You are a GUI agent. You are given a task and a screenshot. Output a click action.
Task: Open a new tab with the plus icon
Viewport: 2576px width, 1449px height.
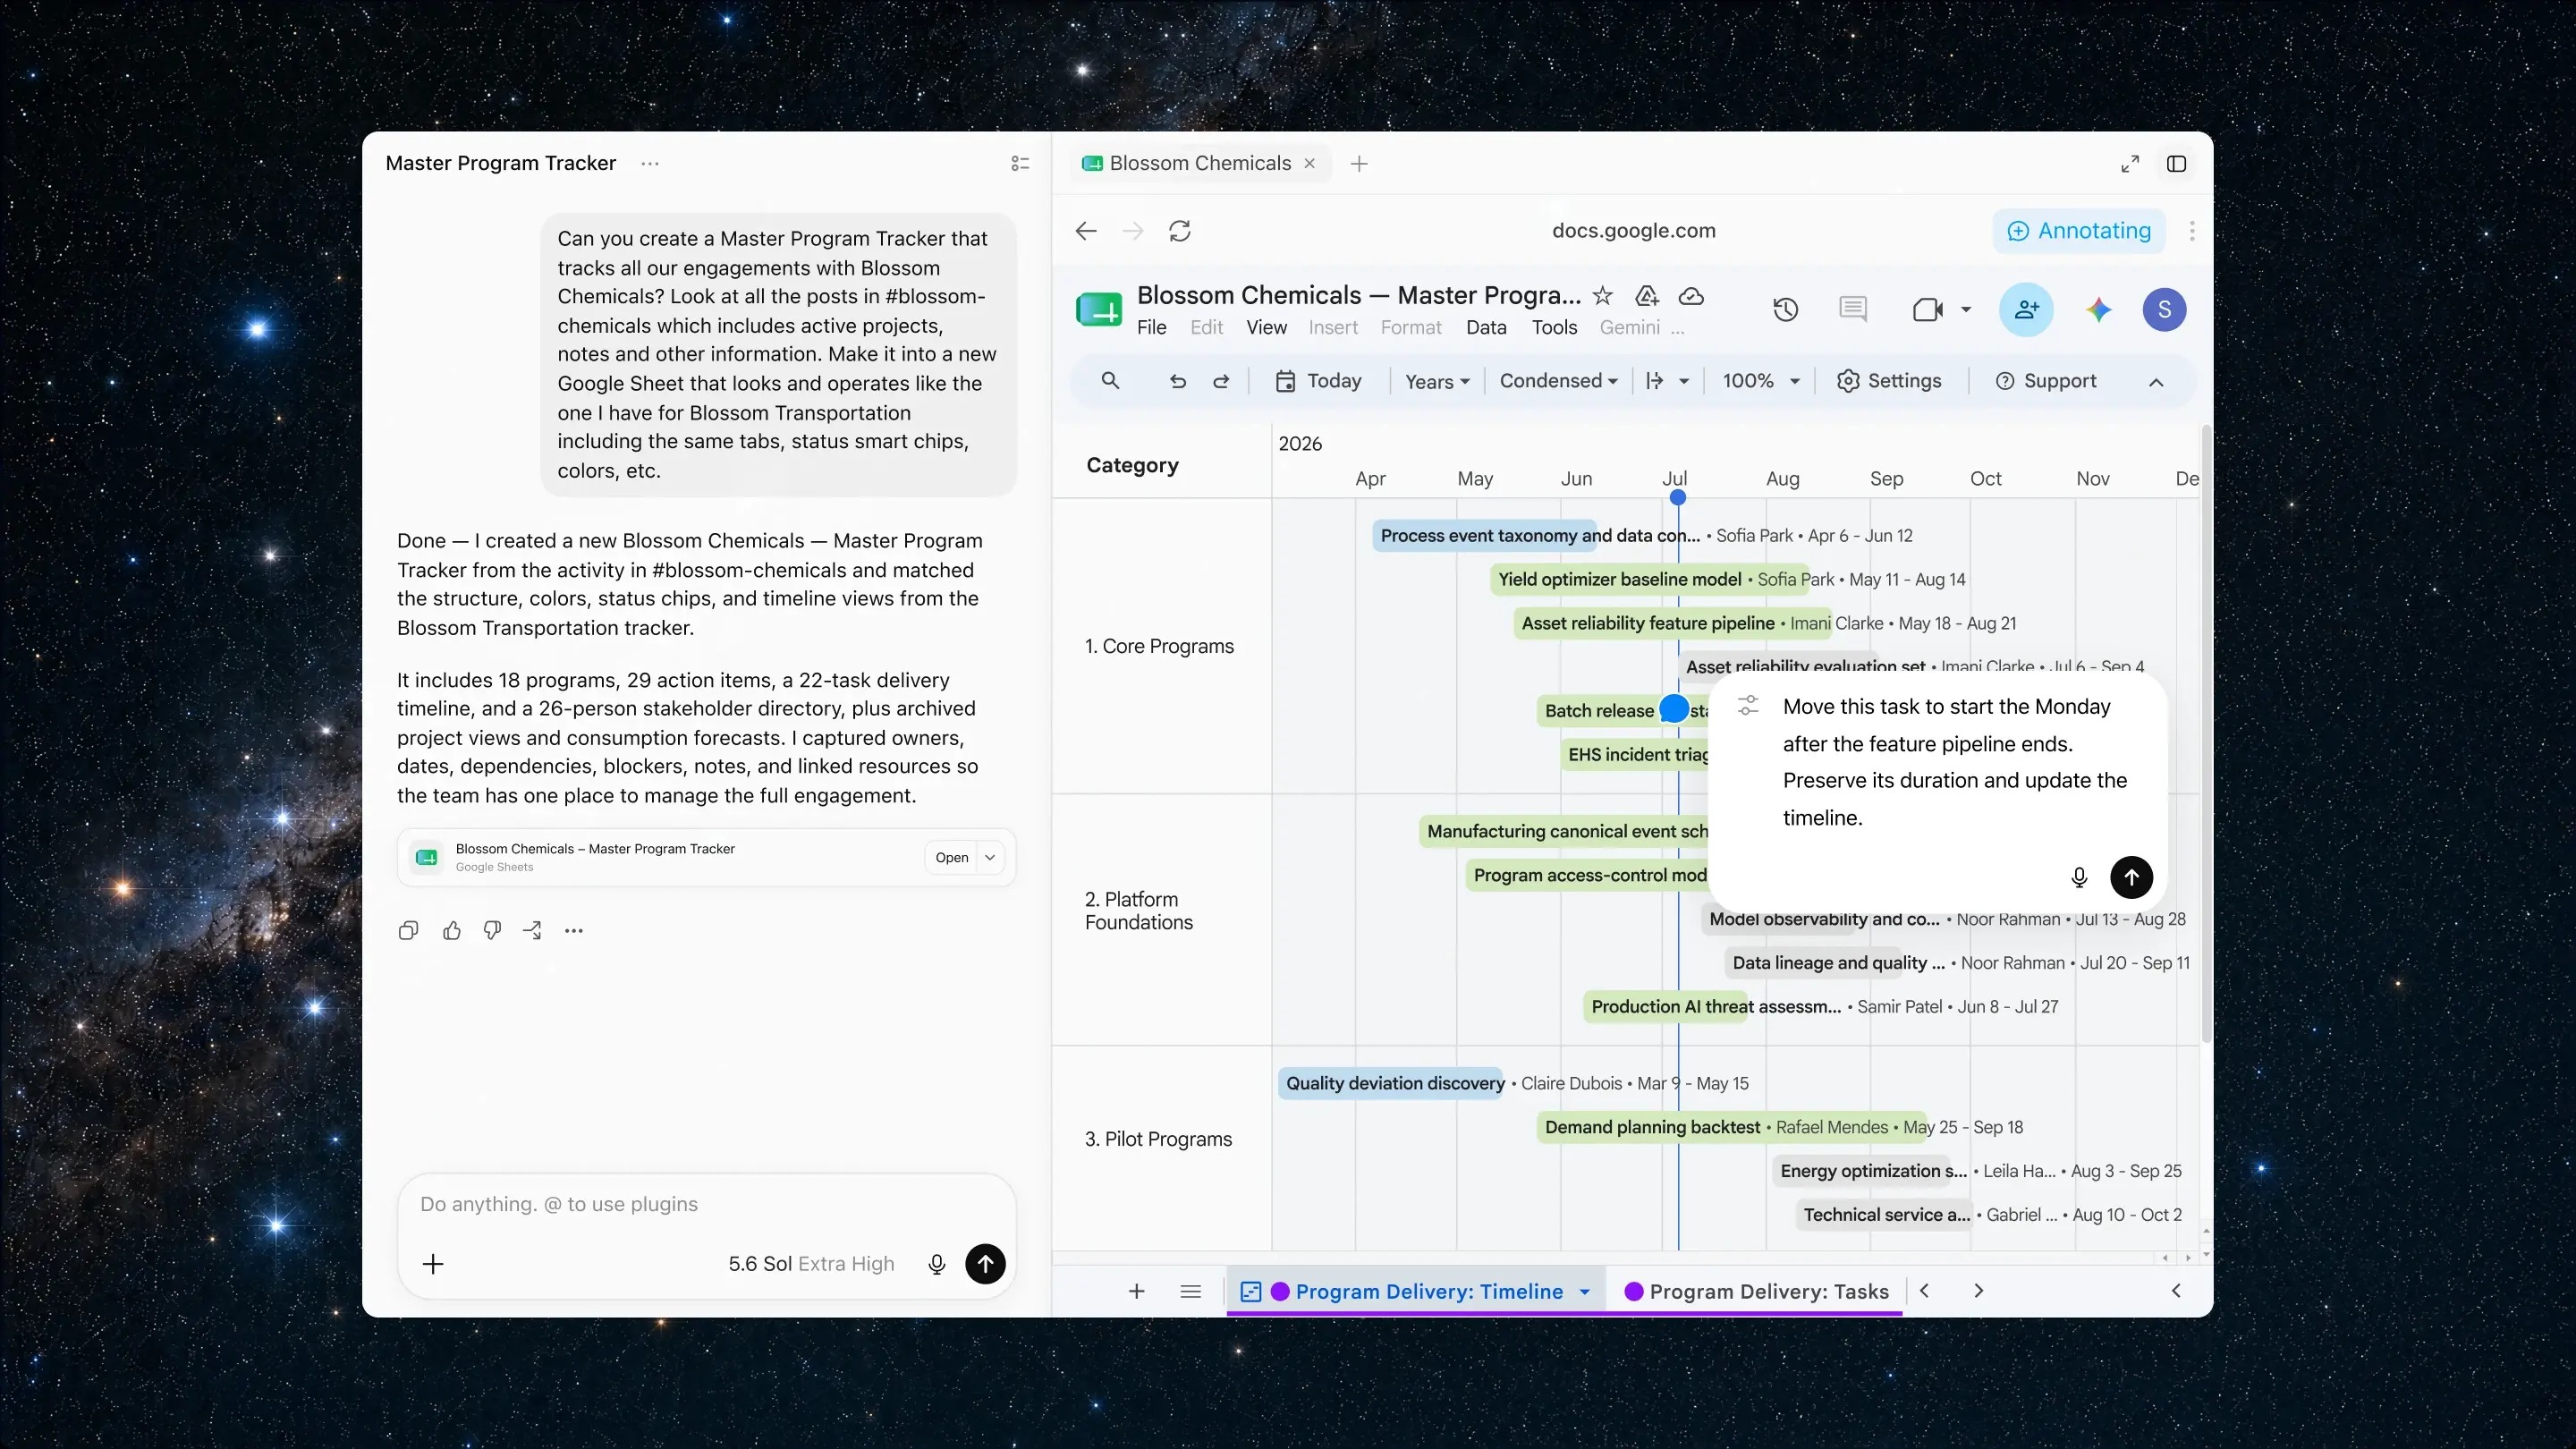(x=1359, y=163)
